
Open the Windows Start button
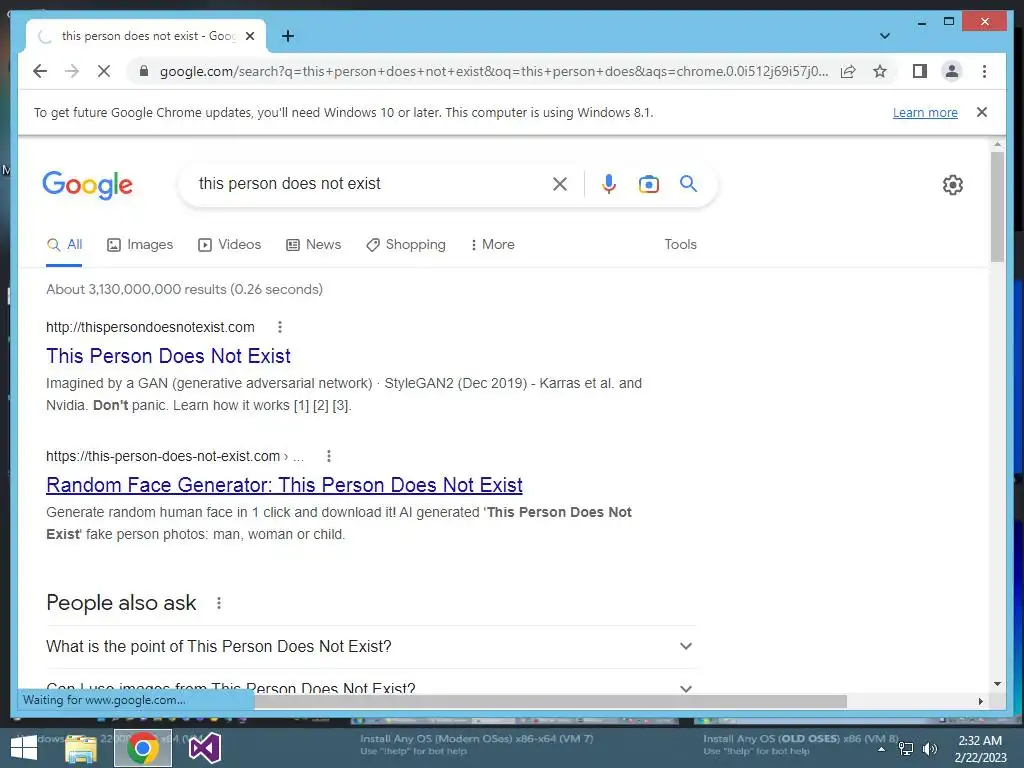click(x=24, y=748)
